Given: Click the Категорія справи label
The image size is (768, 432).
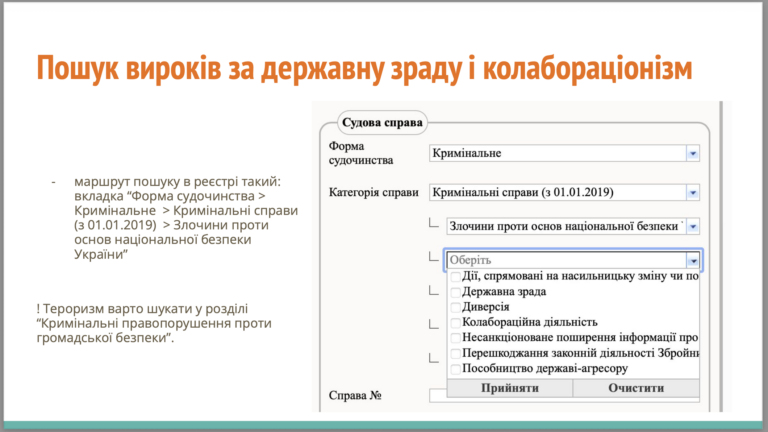Looking at the screenshot, I should (x=373, y=192).
